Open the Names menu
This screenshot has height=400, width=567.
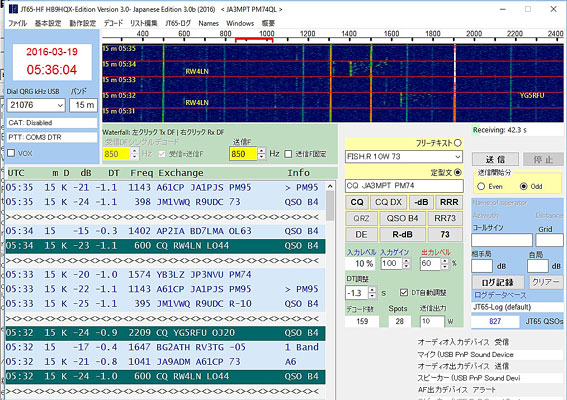click(208, 24)
